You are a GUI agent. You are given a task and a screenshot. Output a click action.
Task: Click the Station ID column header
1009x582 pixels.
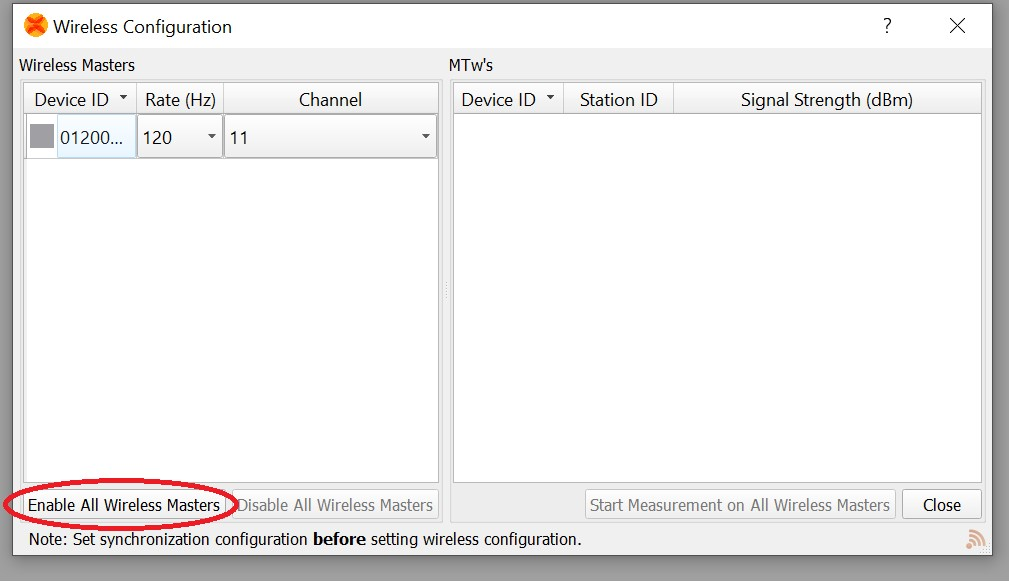tap(618, 98)
